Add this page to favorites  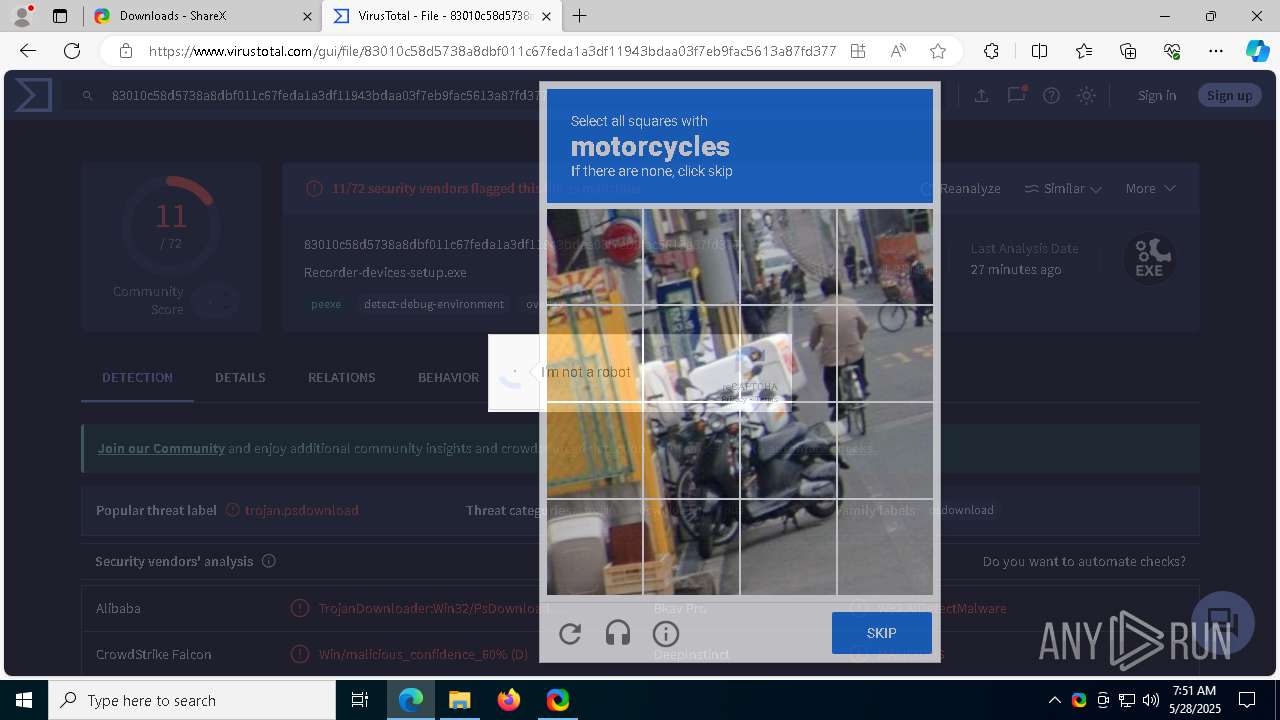[938, 51]
